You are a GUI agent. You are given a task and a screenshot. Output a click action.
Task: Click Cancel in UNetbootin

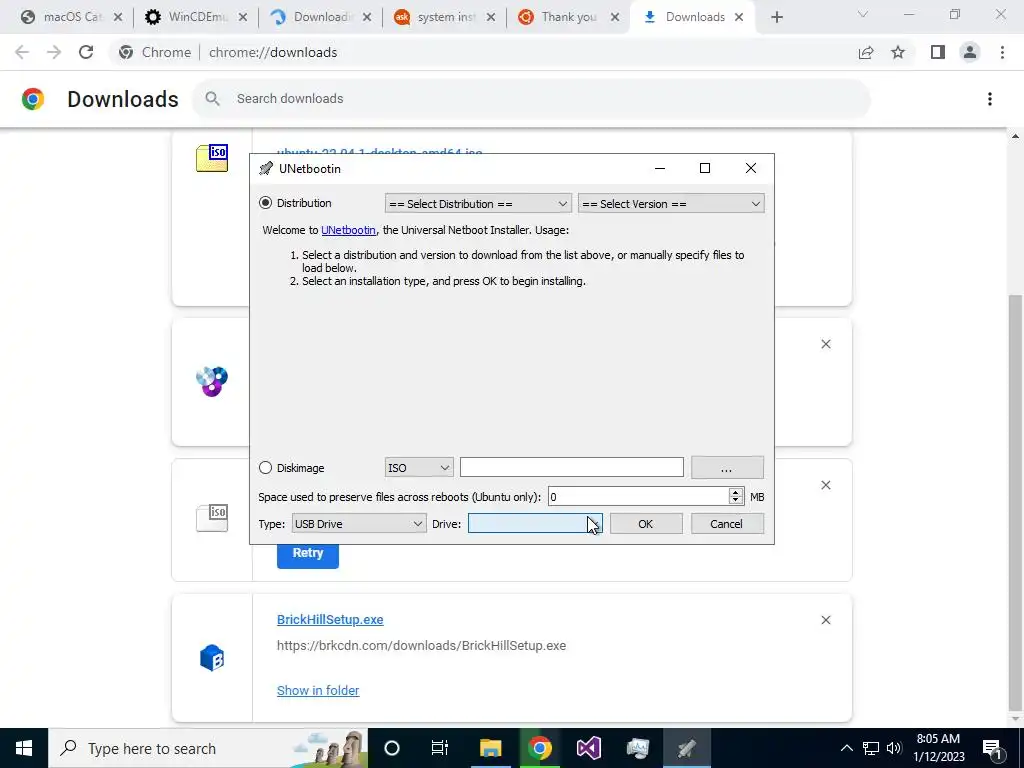(x=727, y=524)
